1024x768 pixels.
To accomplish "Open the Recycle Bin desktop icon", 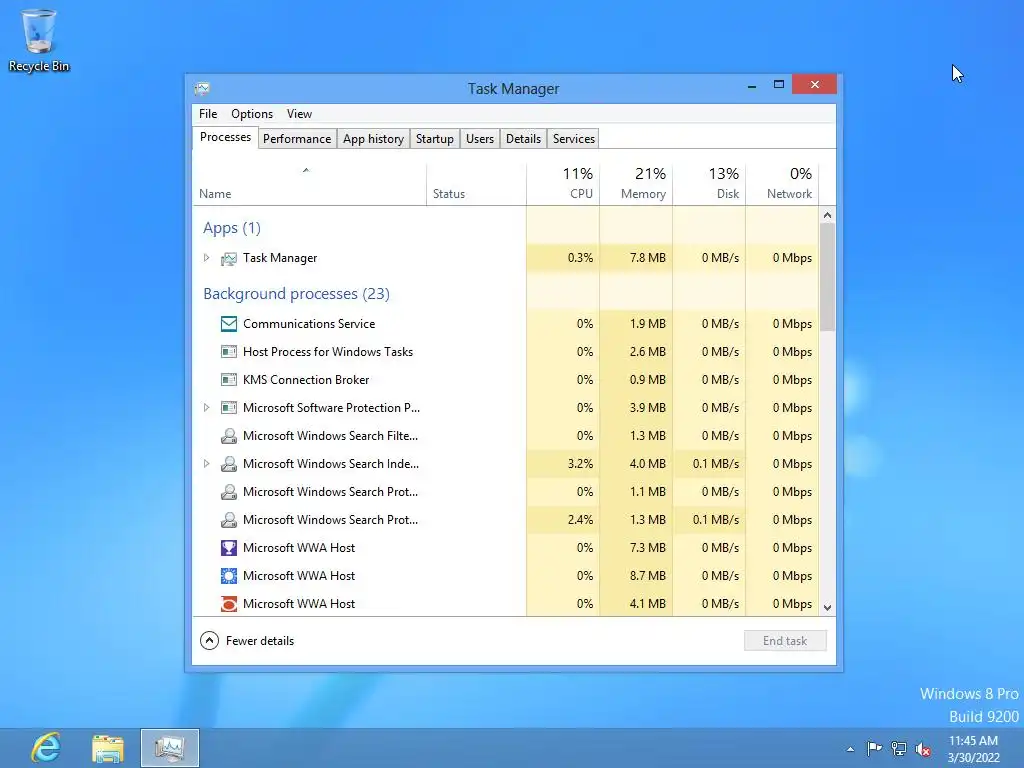I will click(x=39, y=40).
